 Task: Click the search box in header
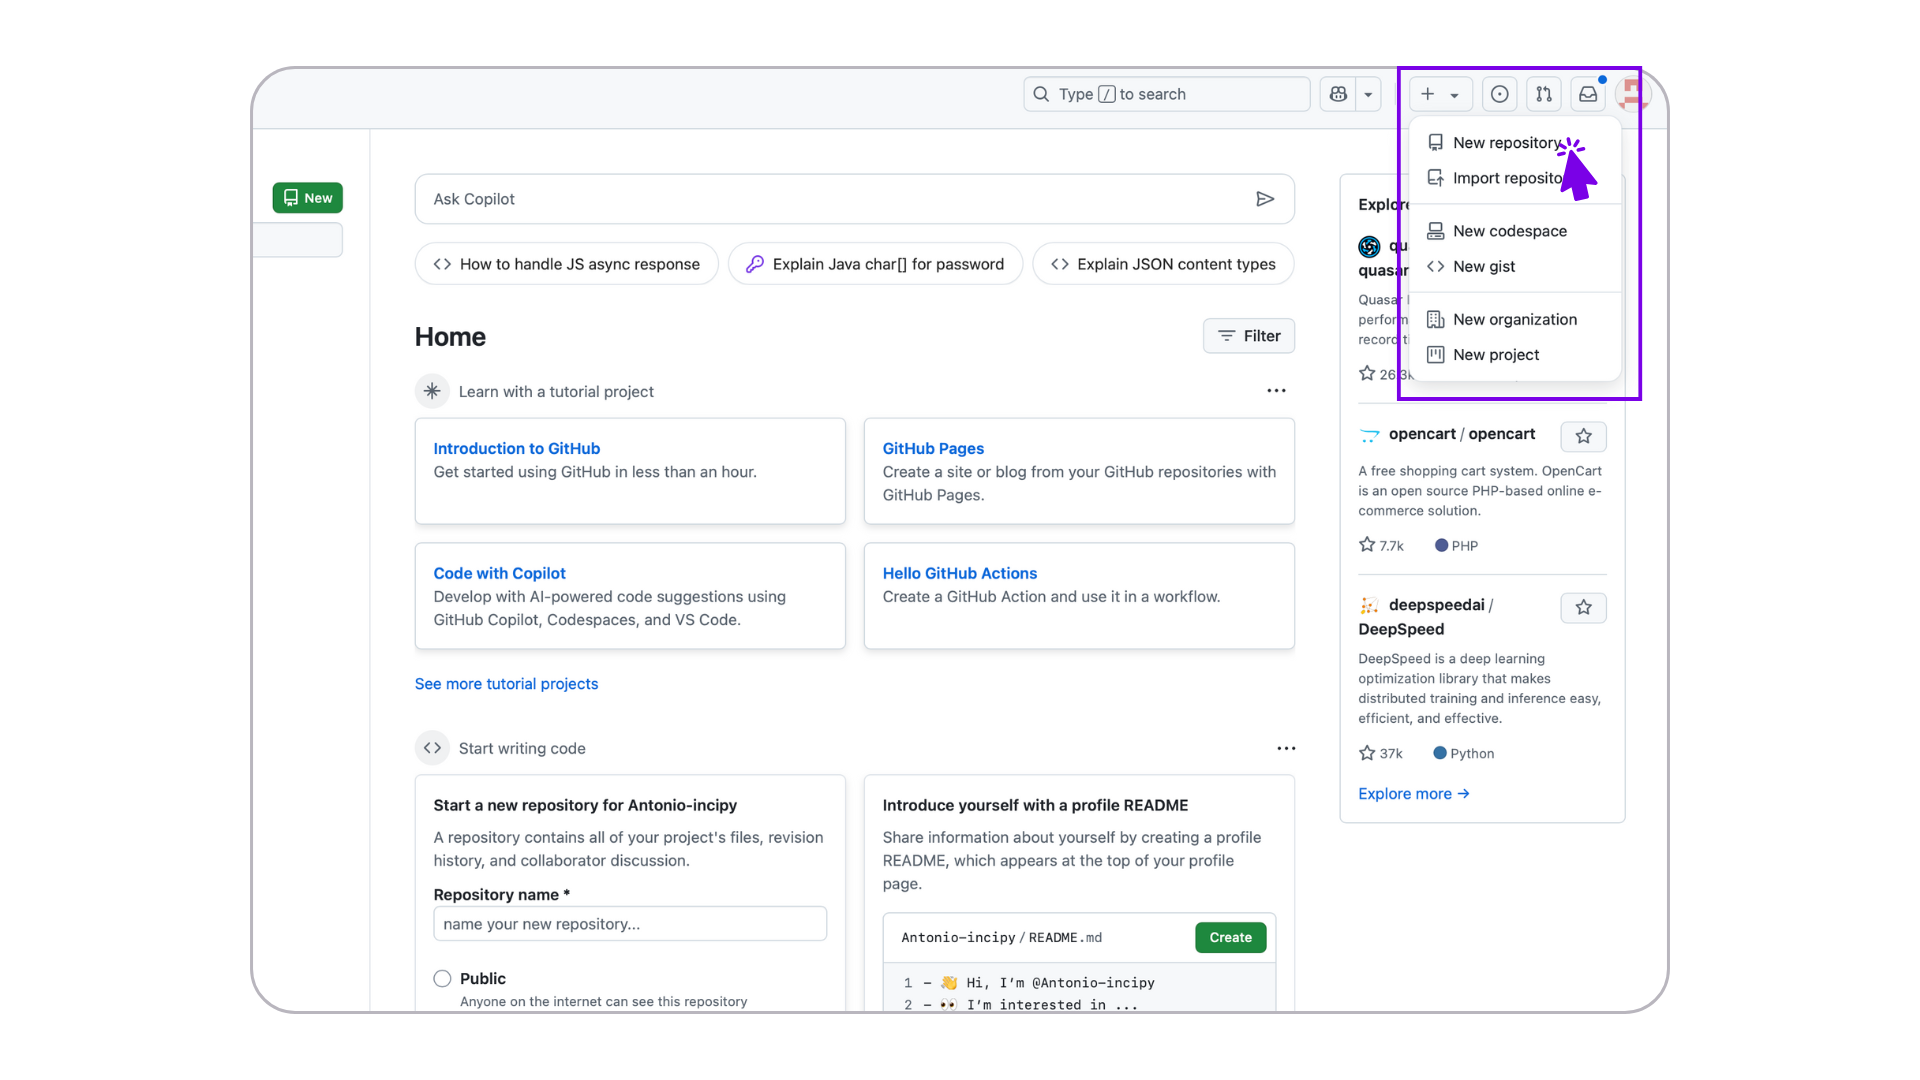coord(1166,94)
